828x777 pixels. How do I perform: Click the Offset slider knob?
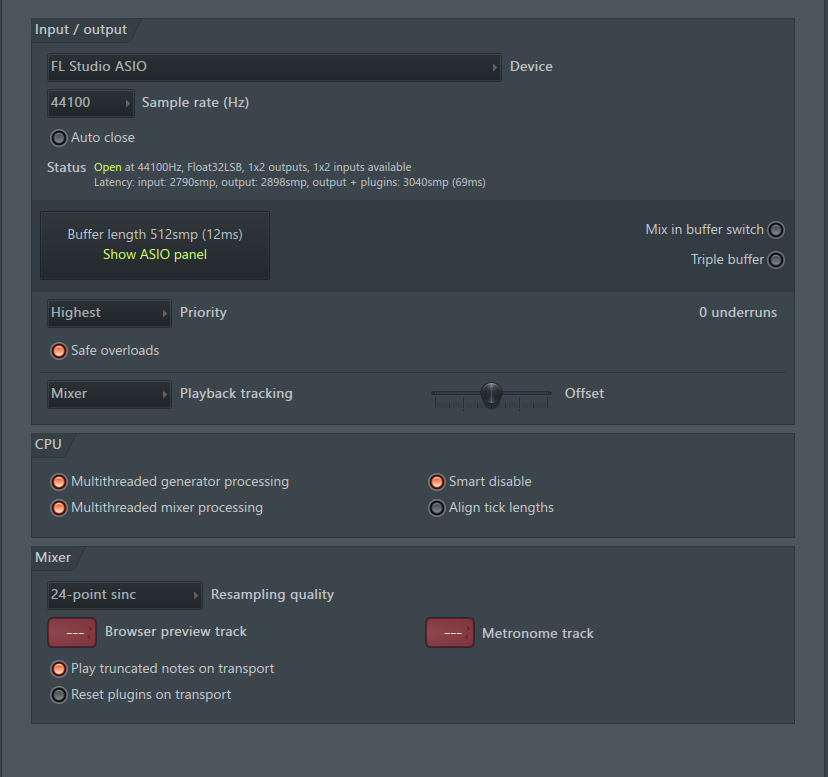pyautogui.click(x=491, y=394)
